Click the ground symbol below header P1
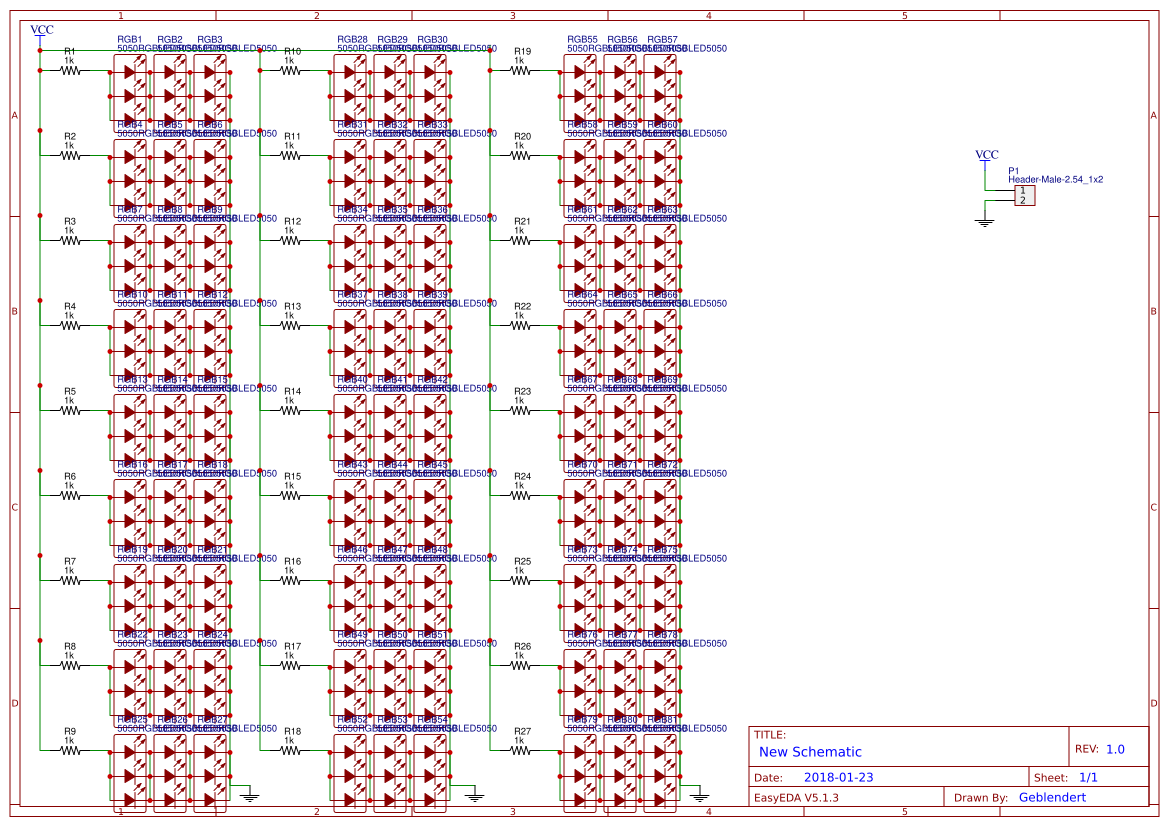This screenshot has height=827, width=1169. click(984, 222)
